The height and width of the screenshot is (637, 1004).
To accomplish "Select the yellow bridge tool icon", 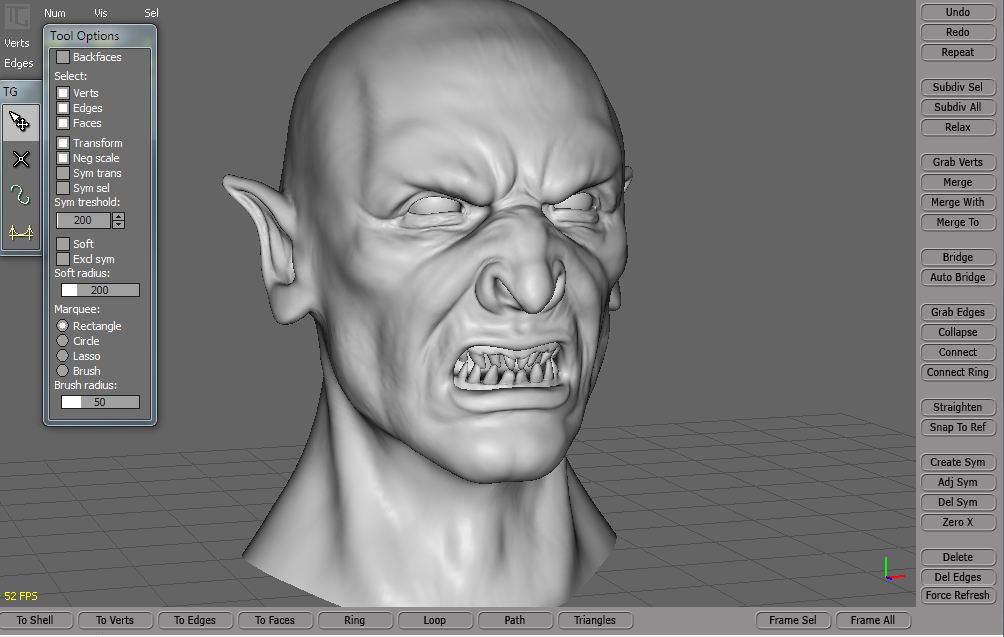I will tap(20, 232).
